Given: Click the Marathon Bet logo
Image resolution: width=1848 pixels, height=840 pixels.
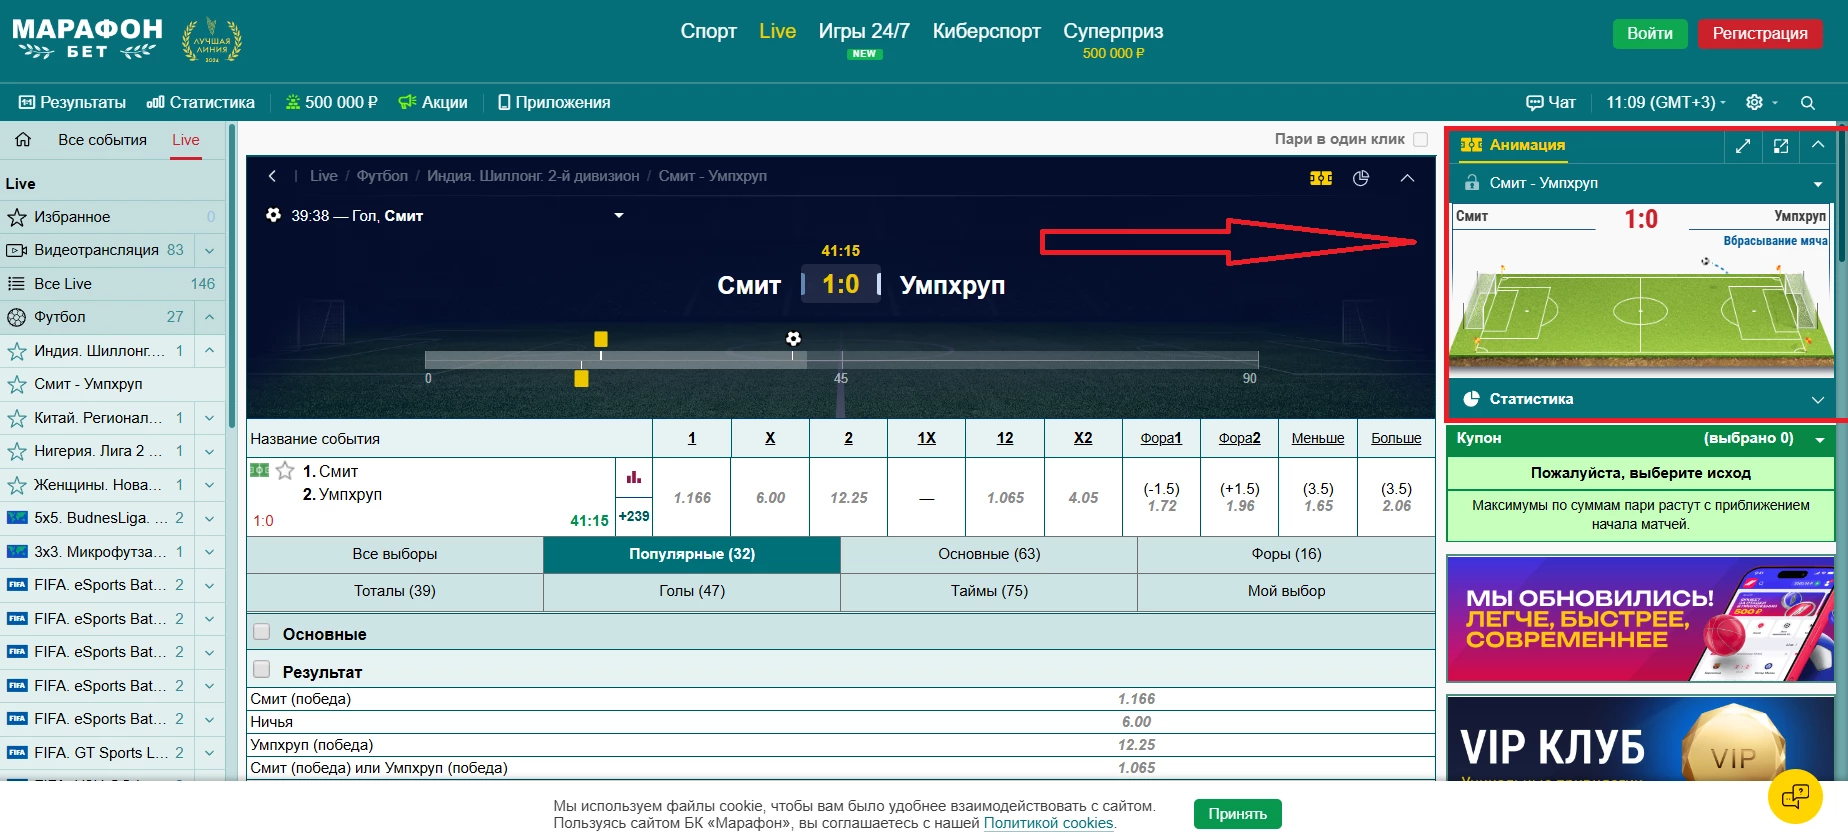Looking at the screenshot, I should coord(87,39).
